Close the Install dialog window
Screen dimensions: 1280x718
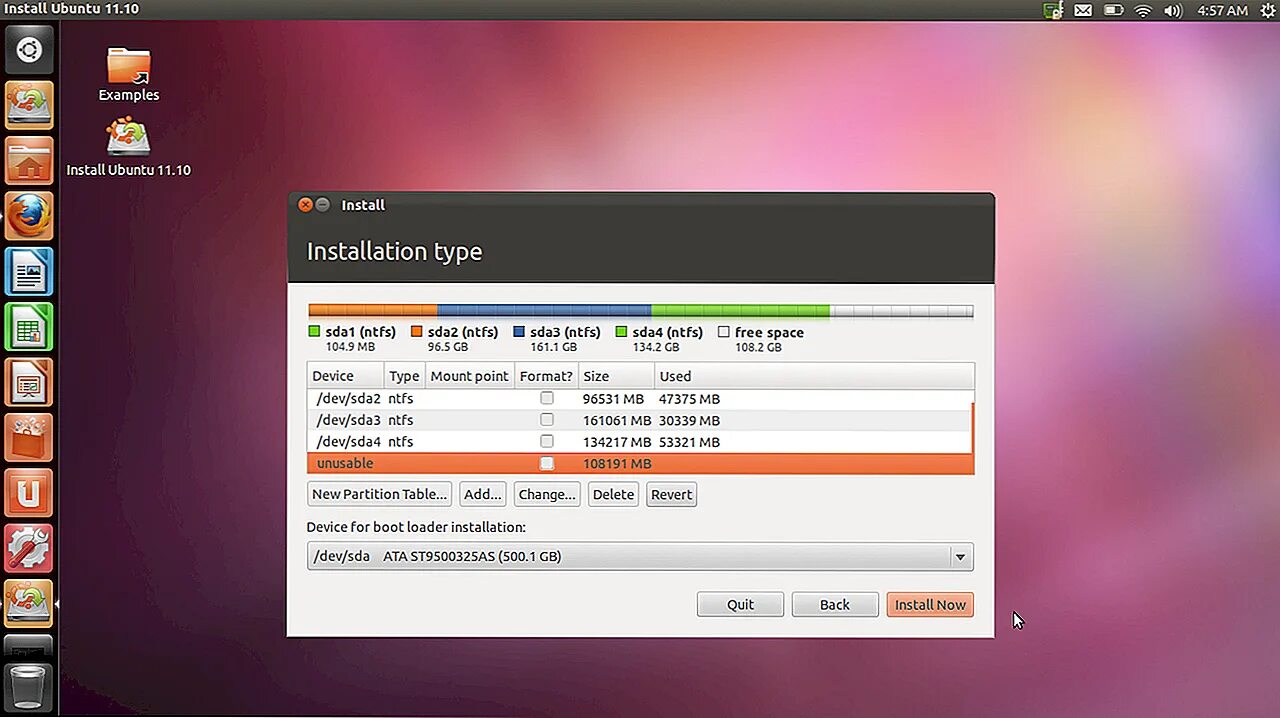(x=305, y=204)
